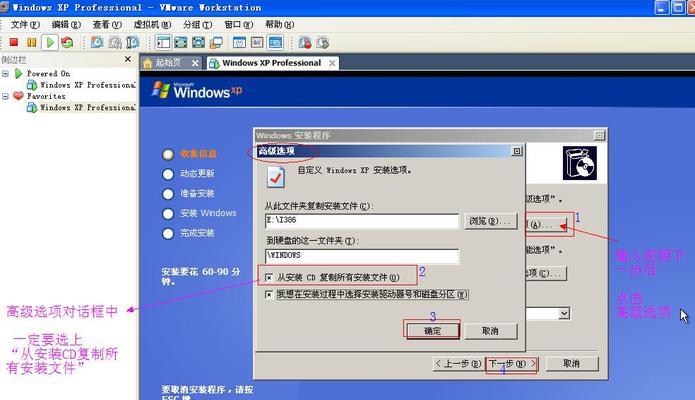The width and height of the screenshot is (695, 400).
Task: Click the Quick Switch mode toolbar icon
Action: pyautogui.click(x=198, y=43)
